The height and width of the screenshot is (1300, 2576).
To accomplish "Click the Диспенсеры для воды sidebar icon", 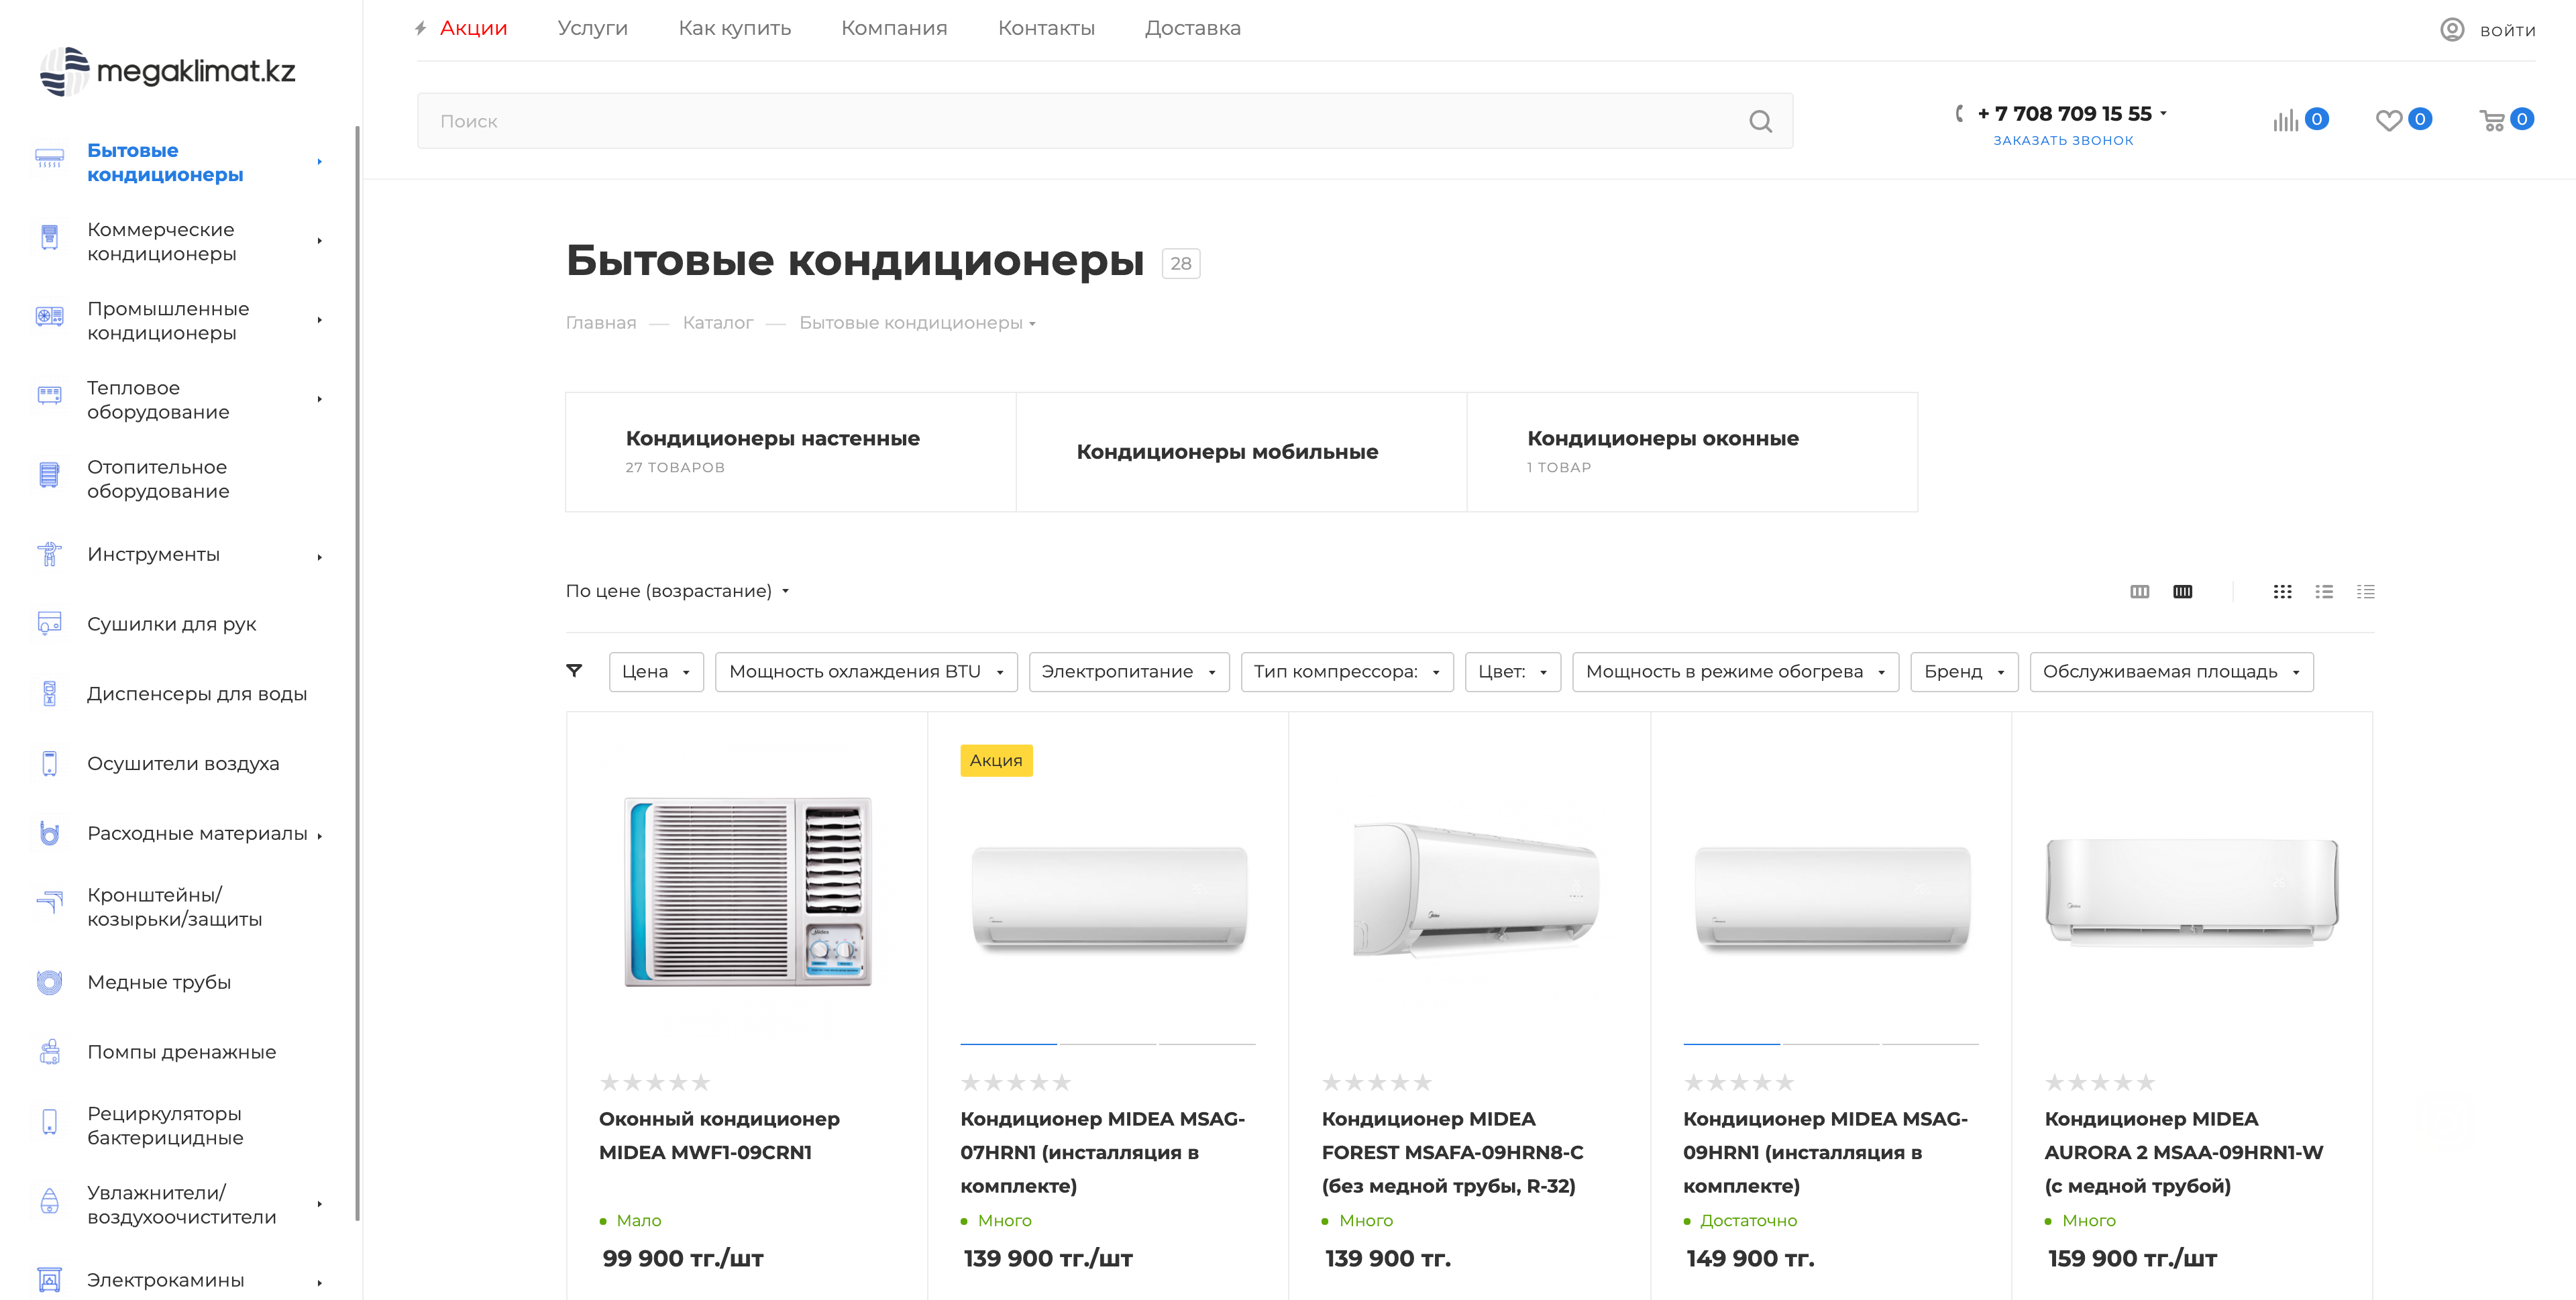I will pos(49,693).
